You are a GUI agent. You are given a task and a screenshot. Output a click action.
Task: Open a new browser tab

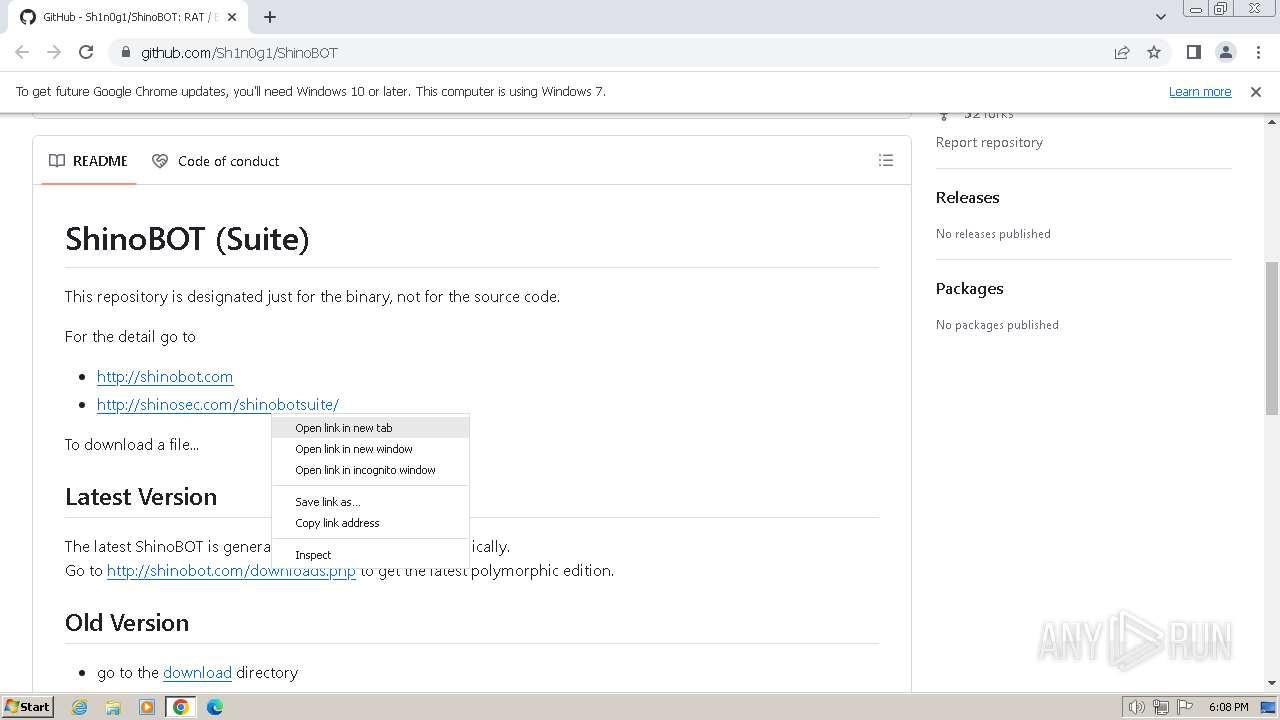pos(270,17)
